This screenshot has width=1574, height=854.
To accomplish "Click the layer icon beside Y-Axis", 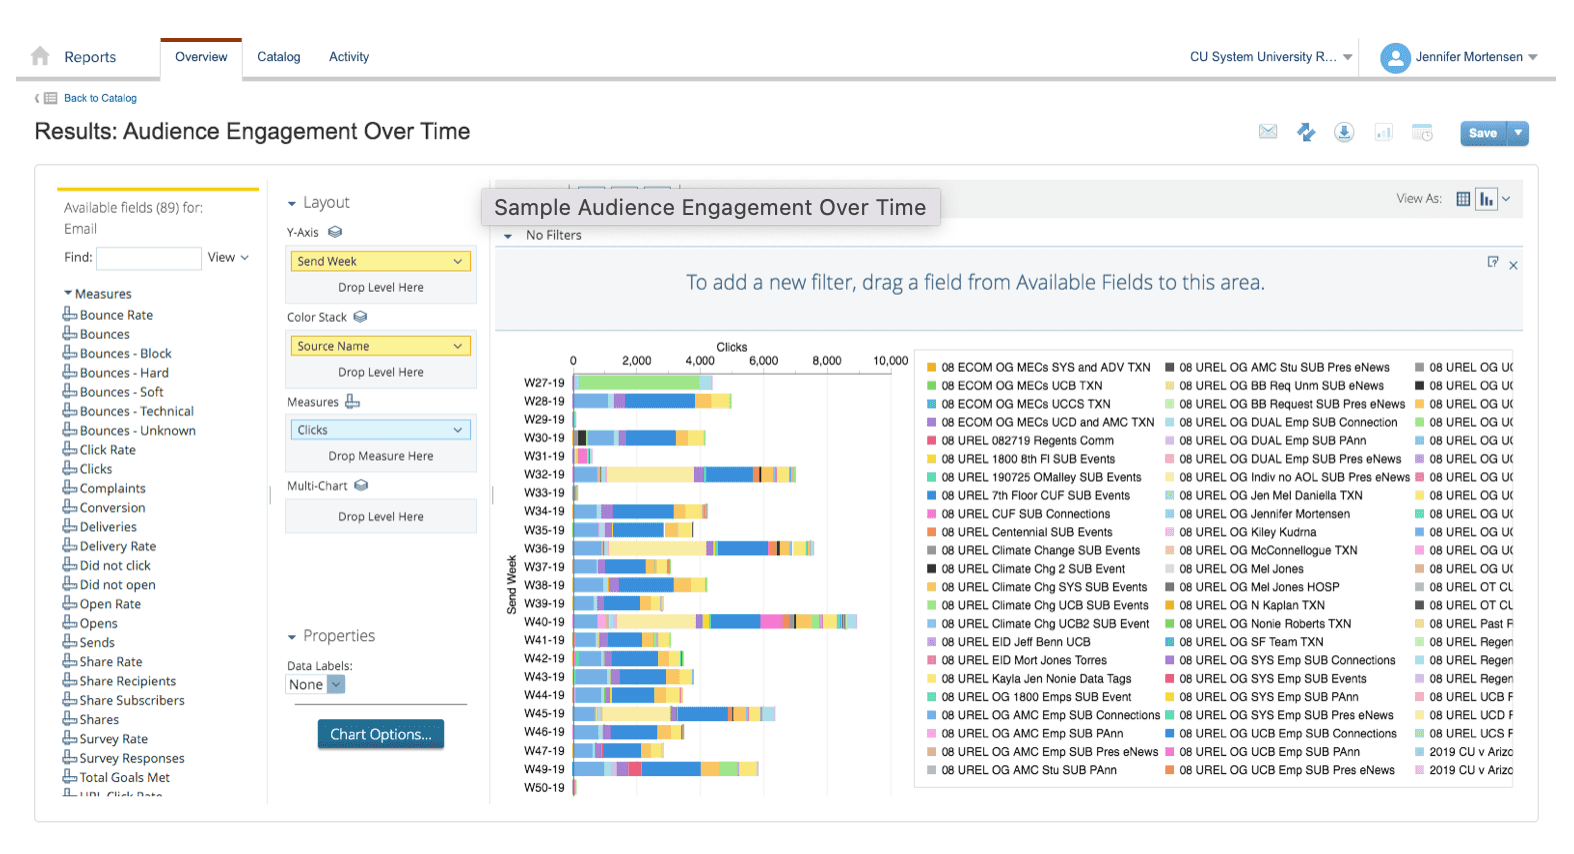I will click(x=335, y=232).
